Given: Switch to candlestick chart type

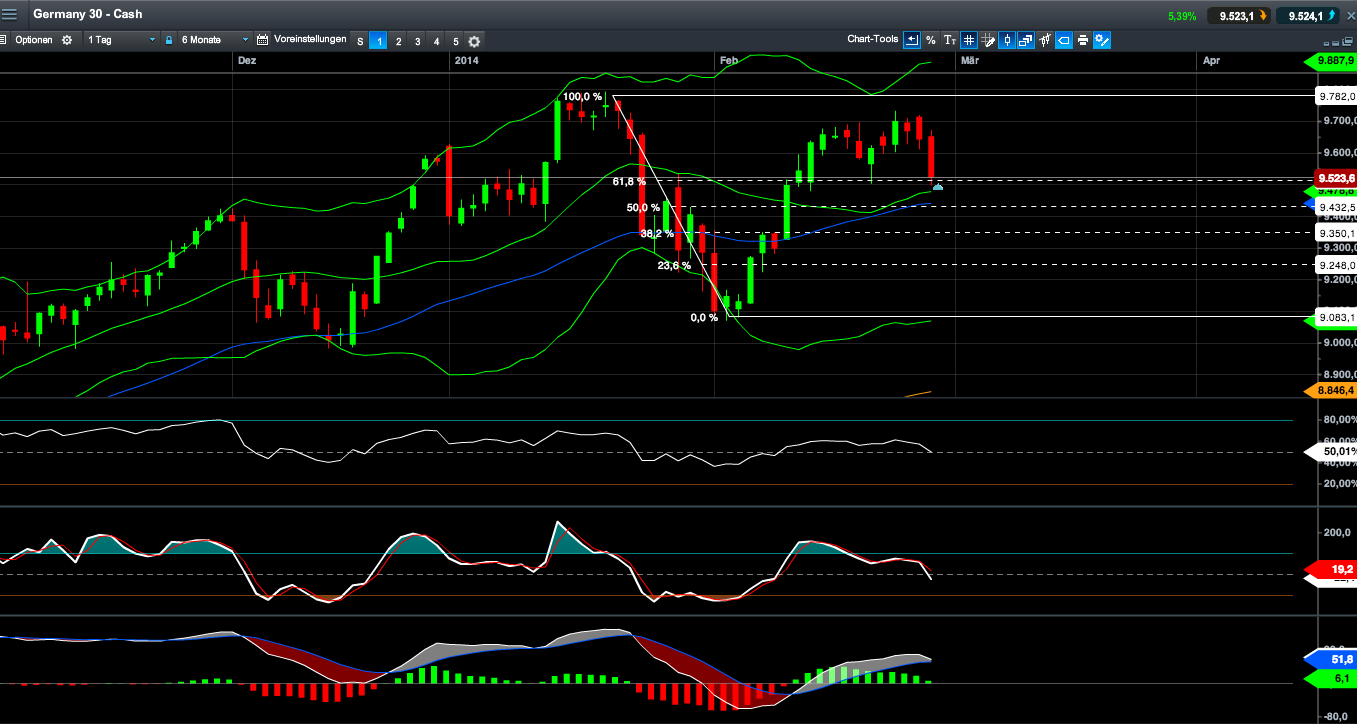Looking at the screenshot, I should tap(1007, 40).
